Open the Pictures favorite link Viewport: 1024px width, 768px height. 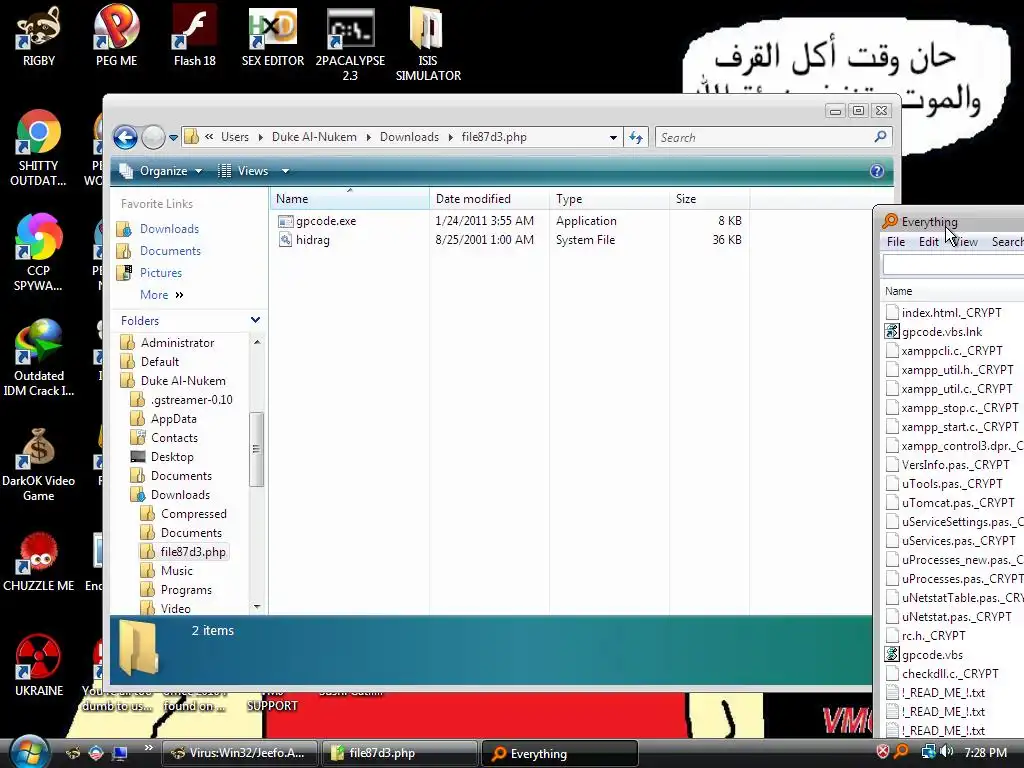tap(161, 273)
